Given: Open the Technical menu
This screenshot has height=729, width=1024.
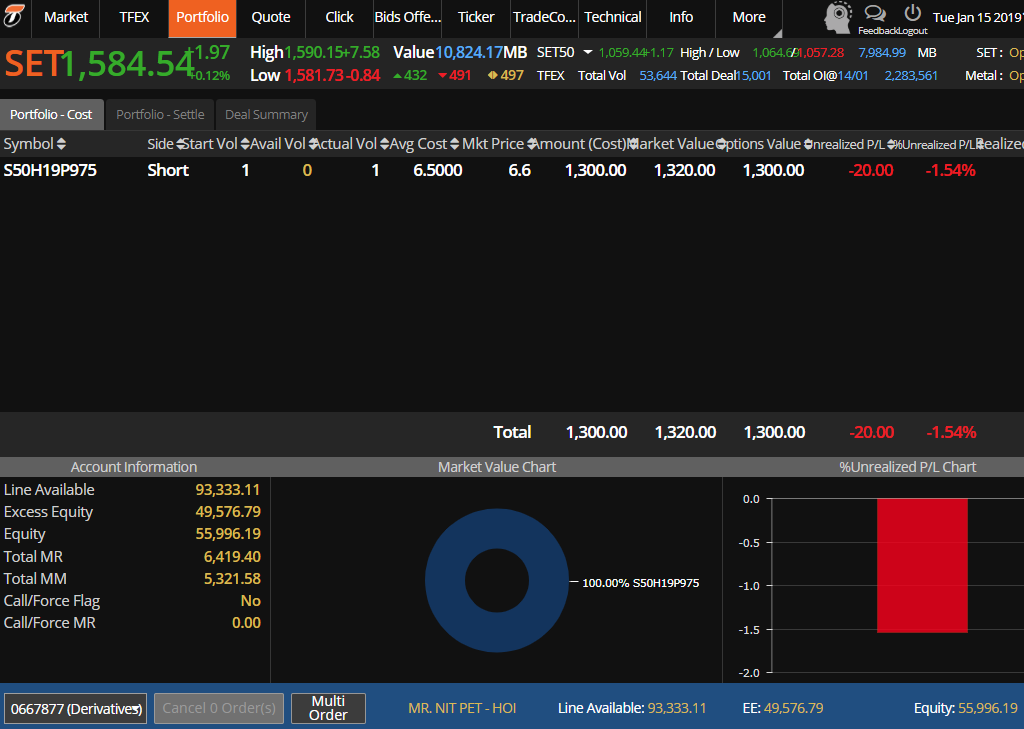Looking at the screenshot, I should pyautogui.click(x=613, y=17).
